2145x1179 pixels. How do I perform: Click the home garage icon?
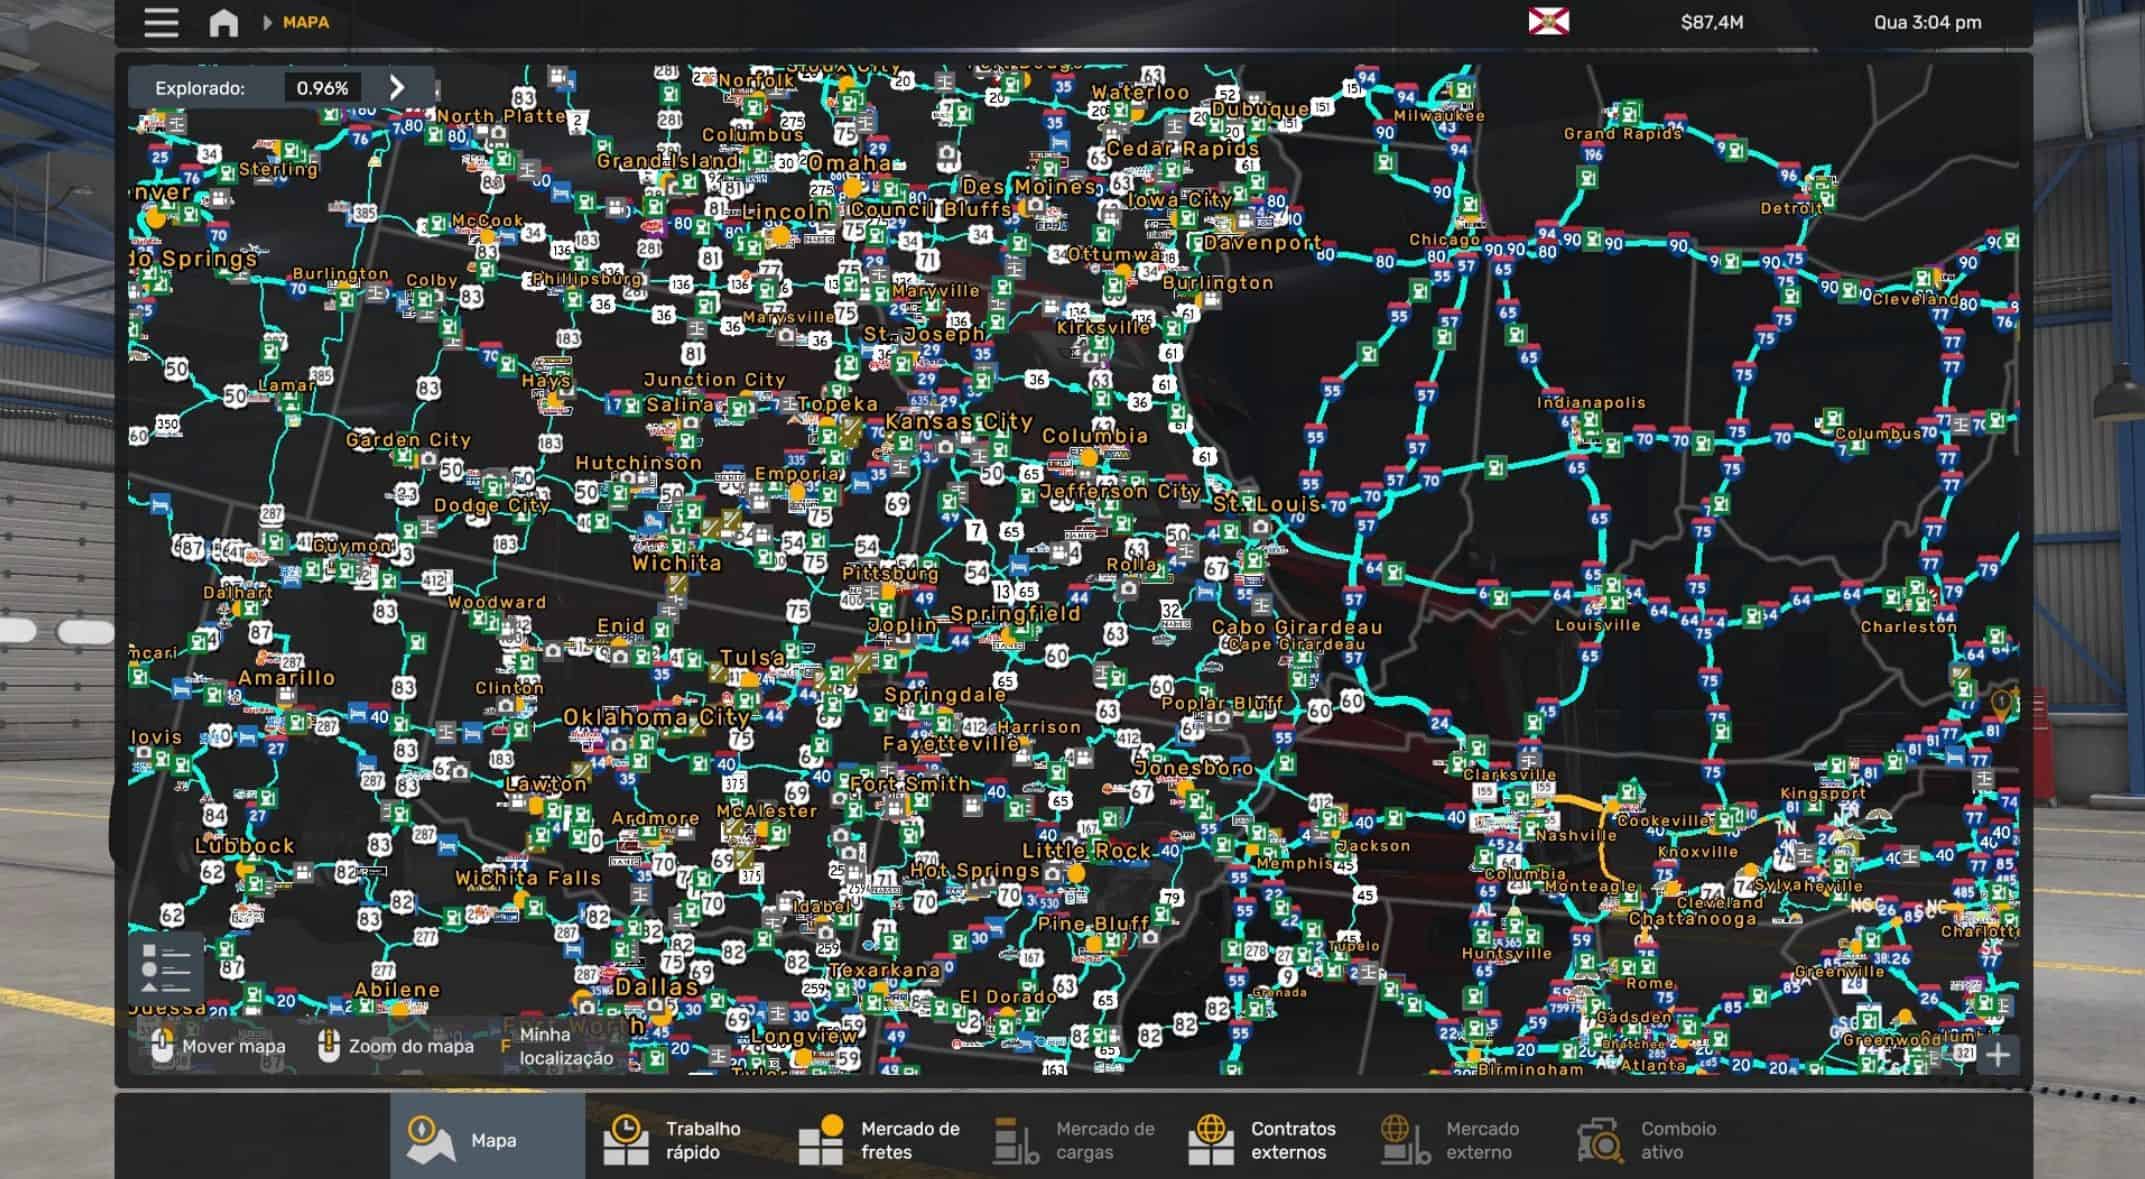click(223, 22)
